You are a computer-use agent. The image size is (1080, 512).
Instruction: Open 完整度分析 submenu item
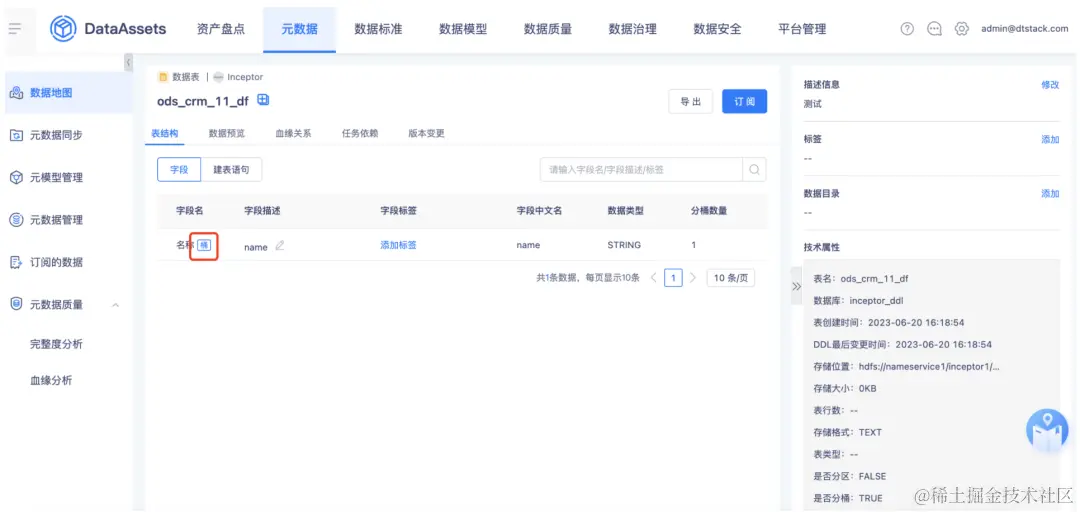pos(56,344)
